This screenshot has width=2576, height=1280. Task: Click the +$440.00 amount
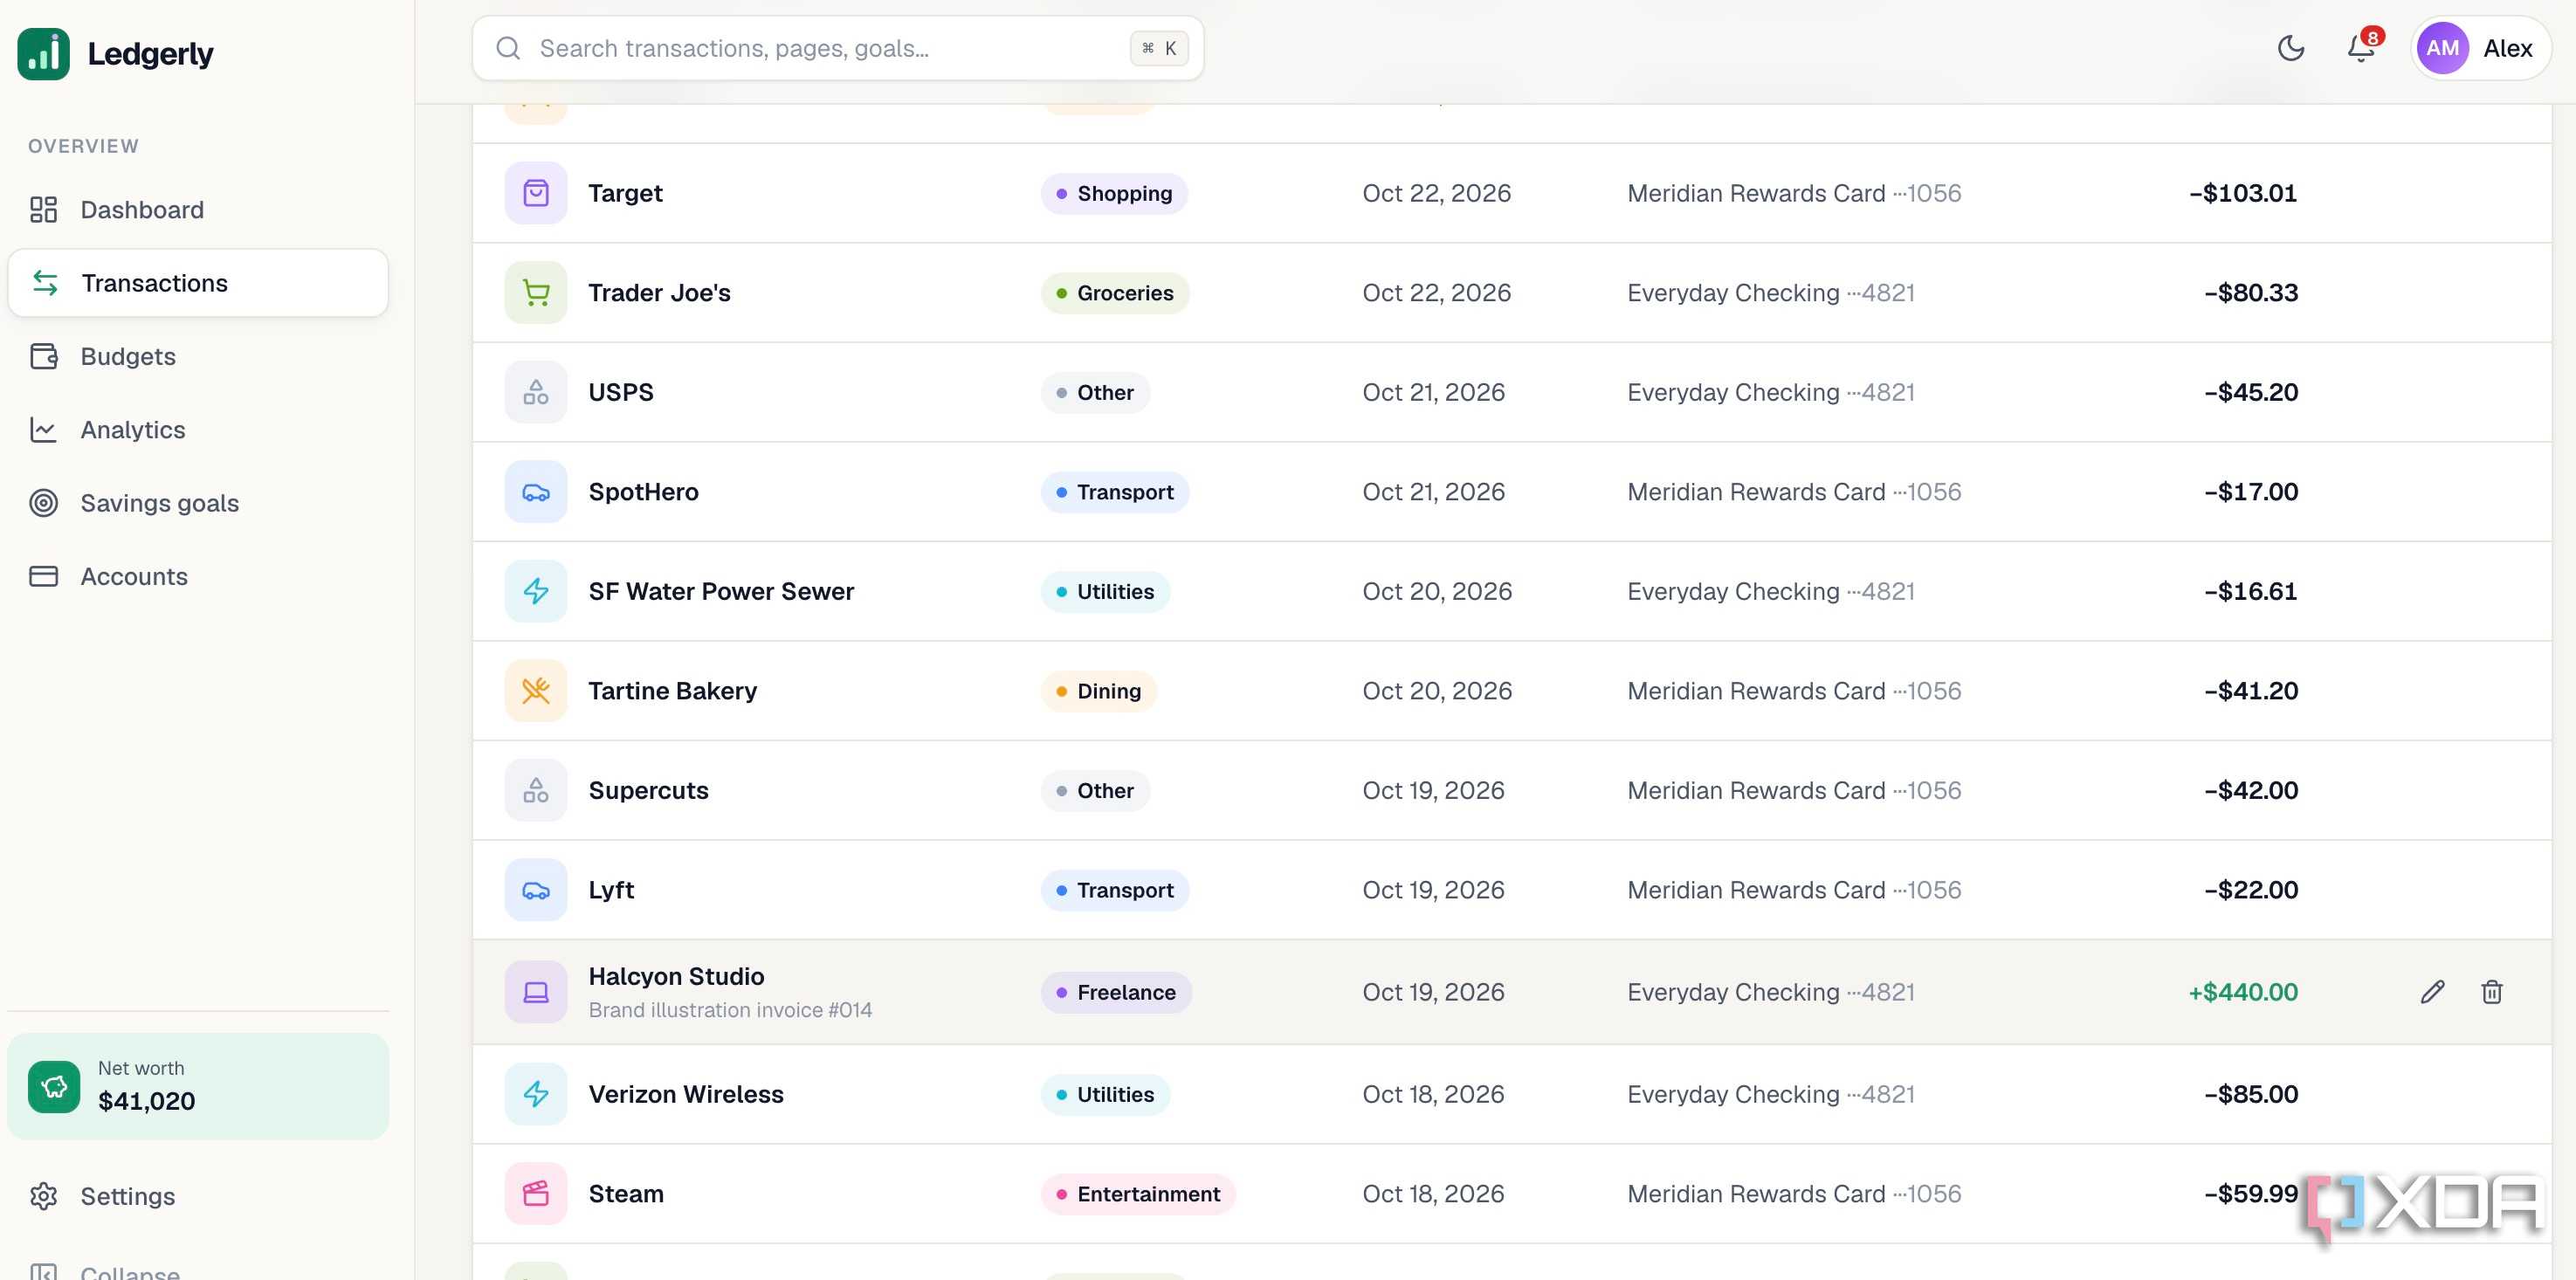click(x=2243, y=992)
